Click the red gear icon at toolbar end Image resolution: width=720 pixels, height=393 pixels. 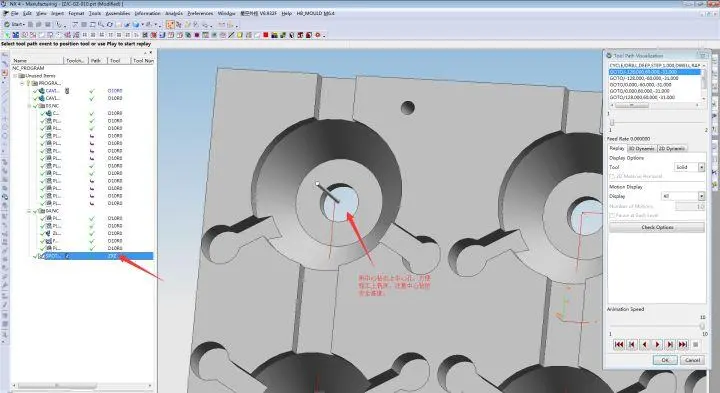point(318,35)
